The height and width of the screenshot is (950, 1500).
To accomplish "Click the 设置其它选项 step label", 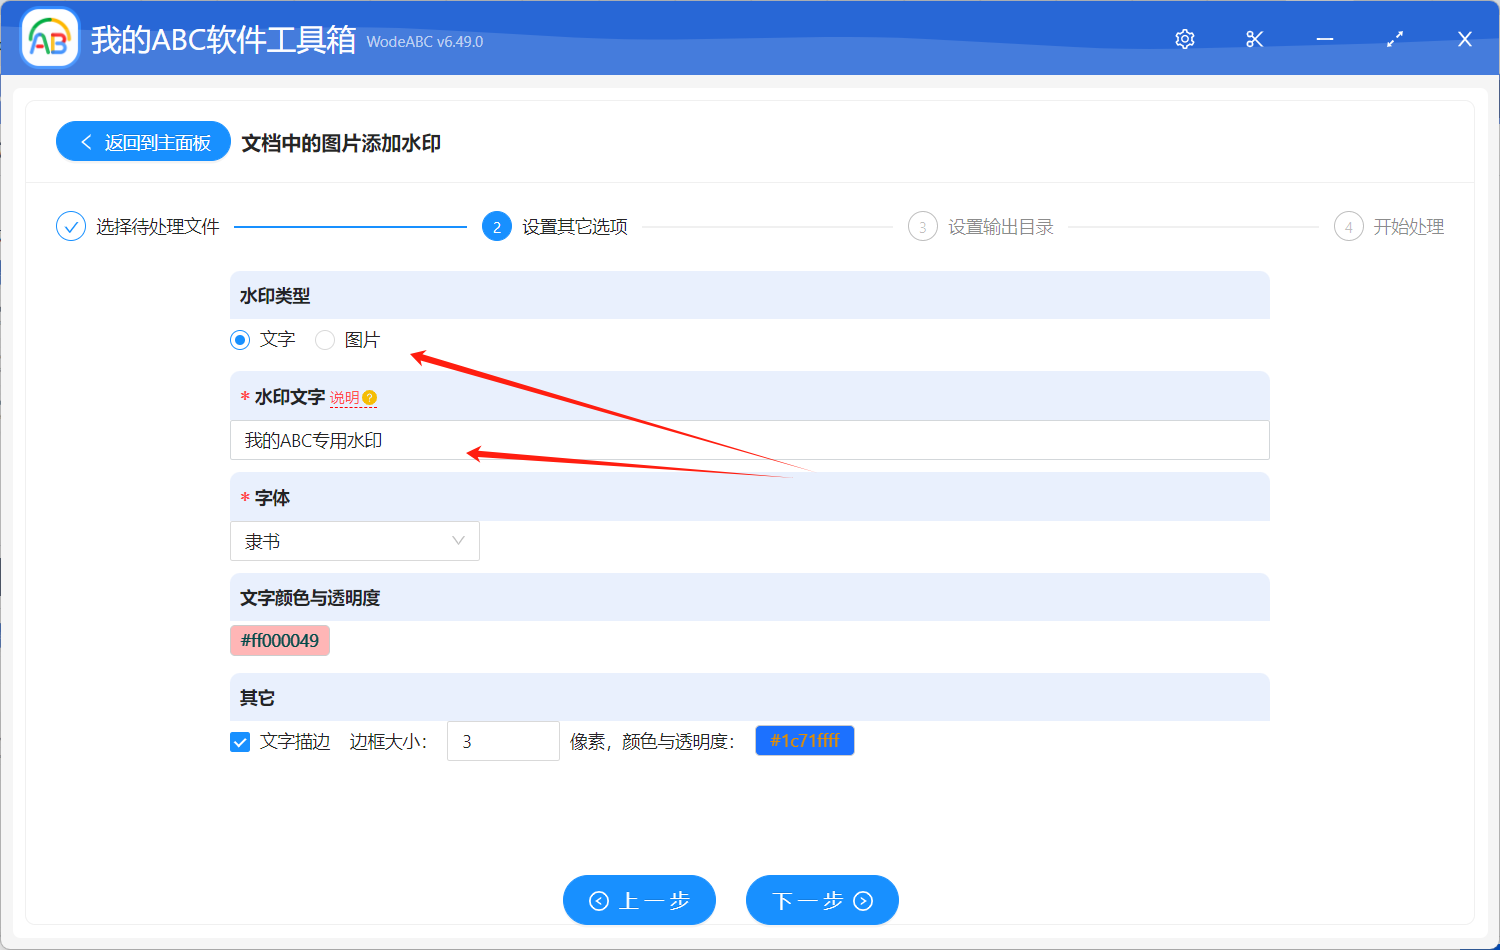I will (574, 227).
